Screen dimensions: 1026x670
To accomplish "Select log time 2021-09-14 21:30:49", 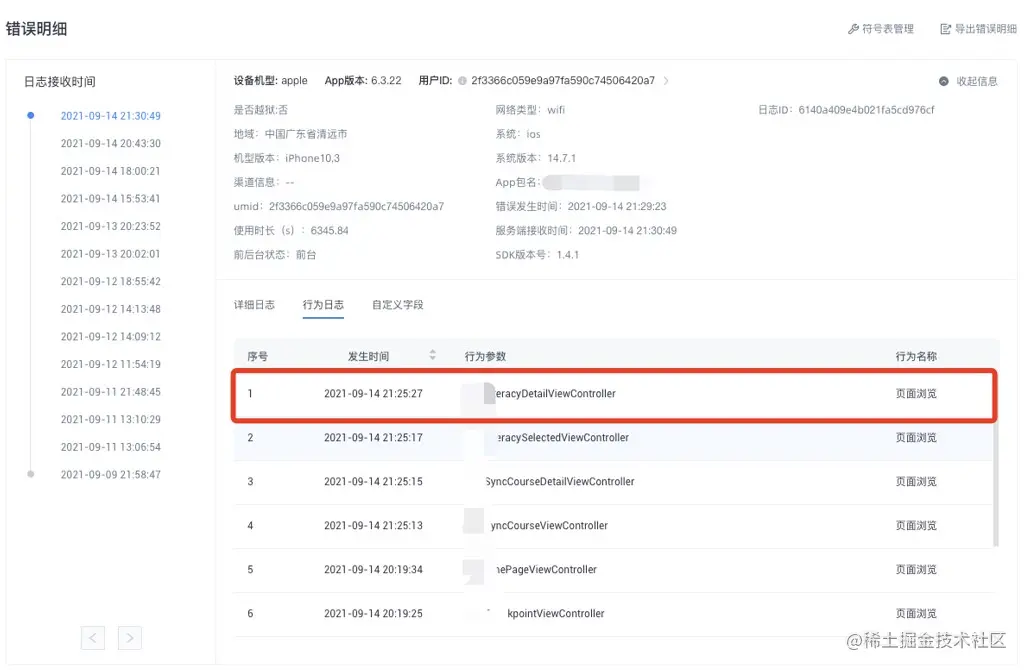I will pyautogui.click(x=111, y=116).
